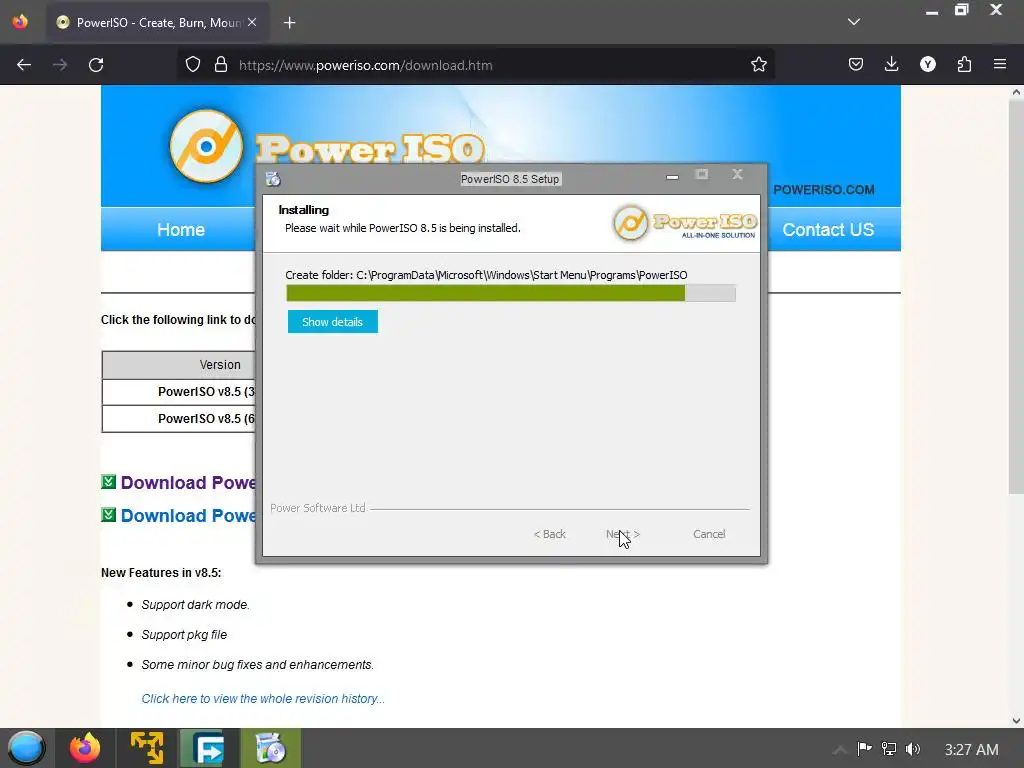Viewport: 1024px width, 768px height.
Task: Click the yellow network taskbar app icon
Action: tap(147, 748)
